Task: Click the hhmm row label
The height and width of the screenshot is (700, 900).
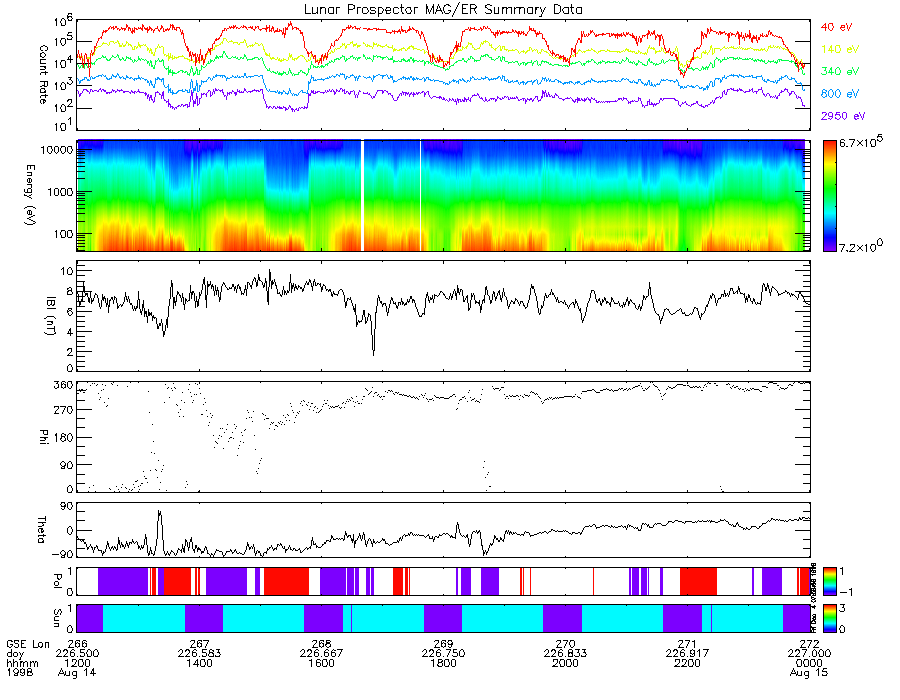Action: [x=22, y=663]
